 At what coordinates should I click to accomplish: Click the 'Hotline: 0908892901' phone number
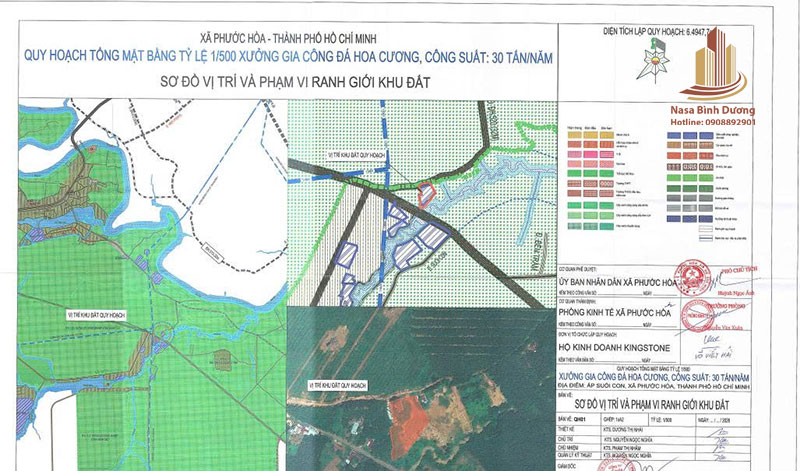point(712,122)
